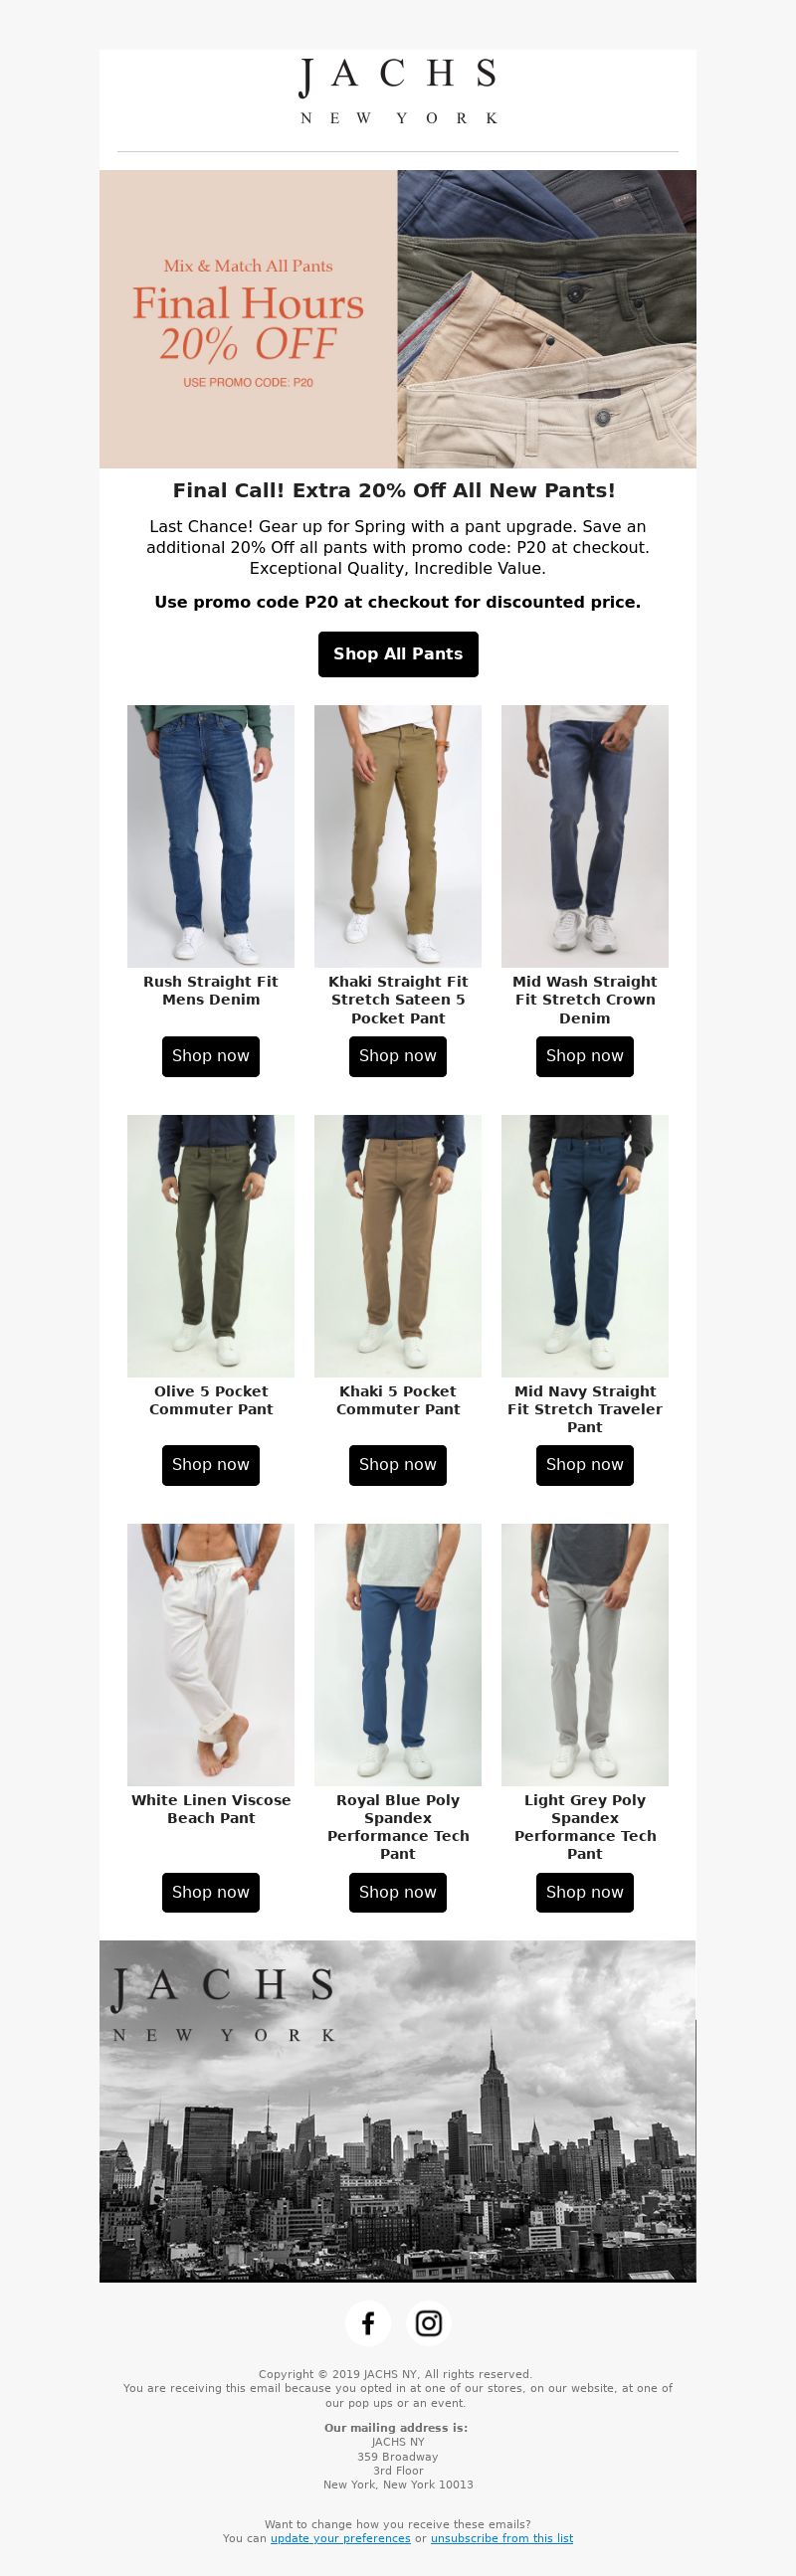Shop now for White Linen Beach Pant

[x=211, y=1892]
